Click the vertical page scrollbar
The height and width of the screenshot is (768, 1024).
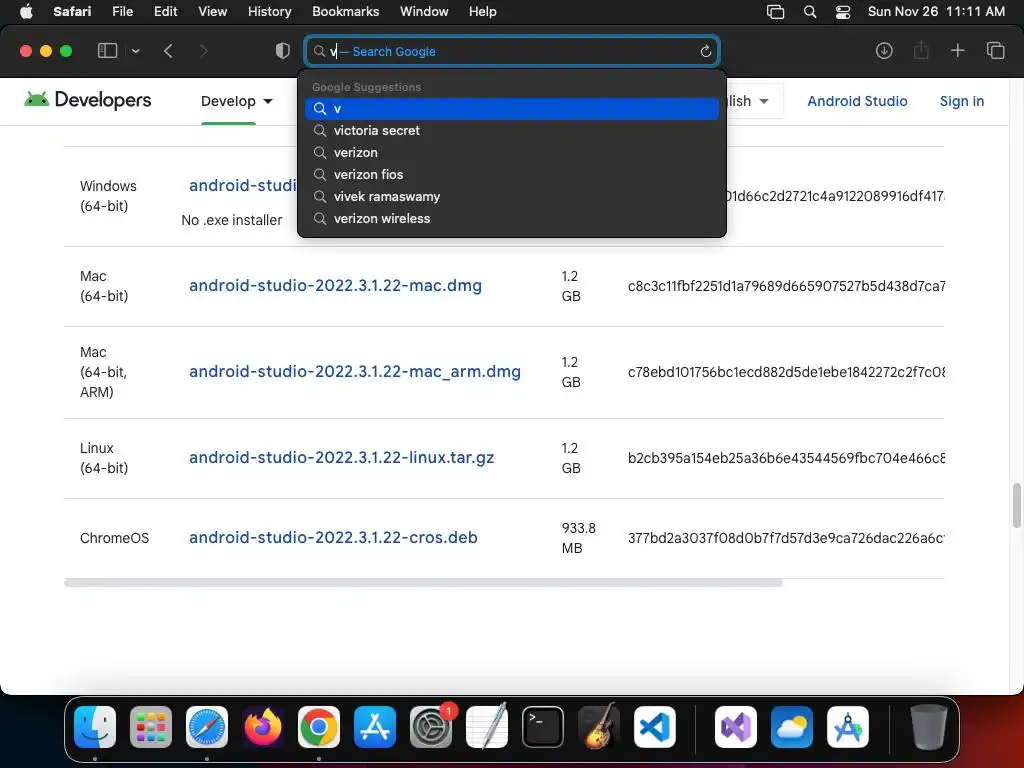click(1017, 505)
